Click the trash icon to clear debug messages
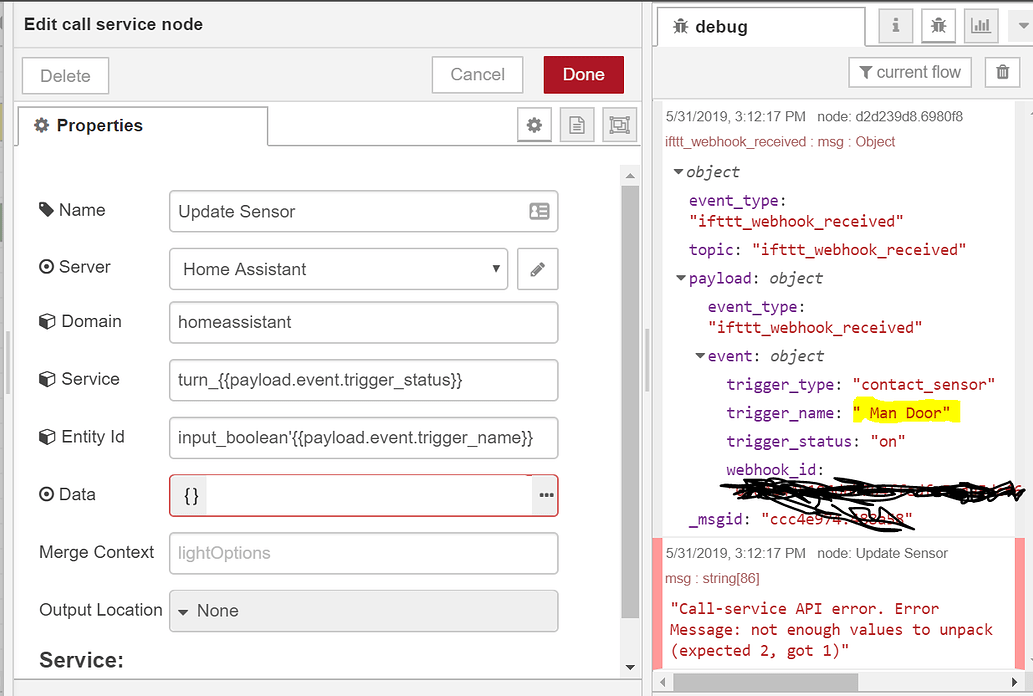1033x696 pixels. point(1002,72)
